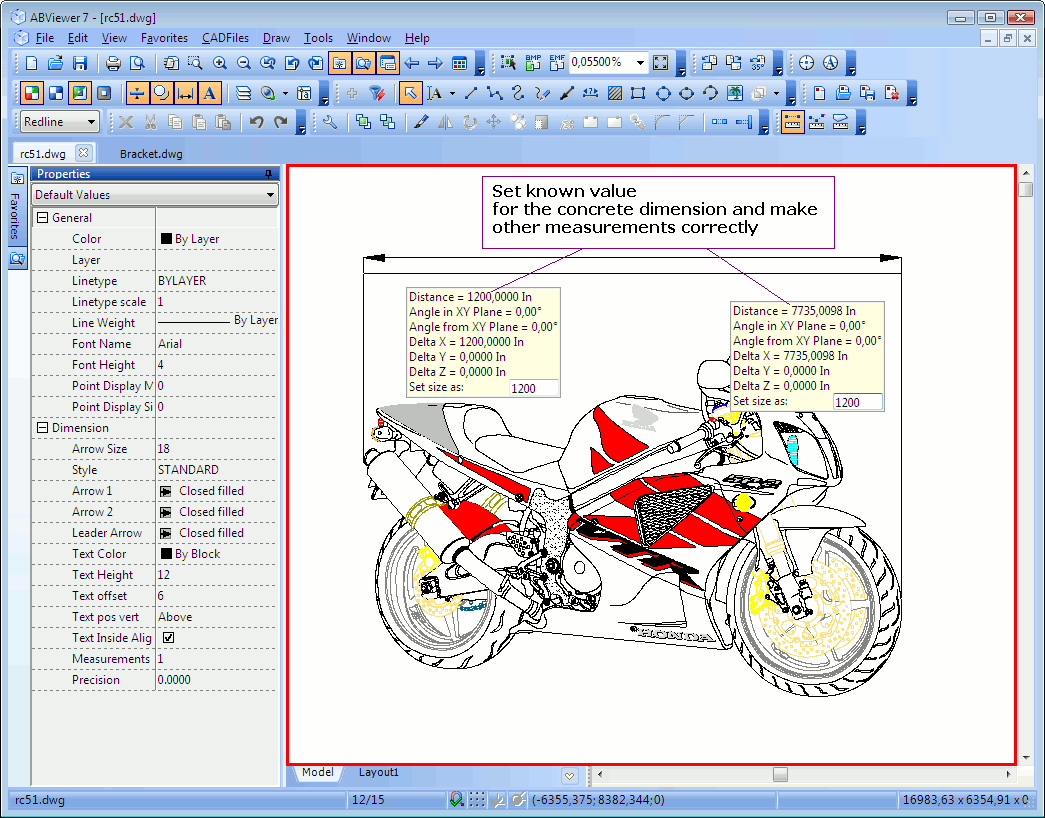This screenshot has width=1045, height=818.
Task: Click the Print icon in toolbar
Action: point(113,63)
